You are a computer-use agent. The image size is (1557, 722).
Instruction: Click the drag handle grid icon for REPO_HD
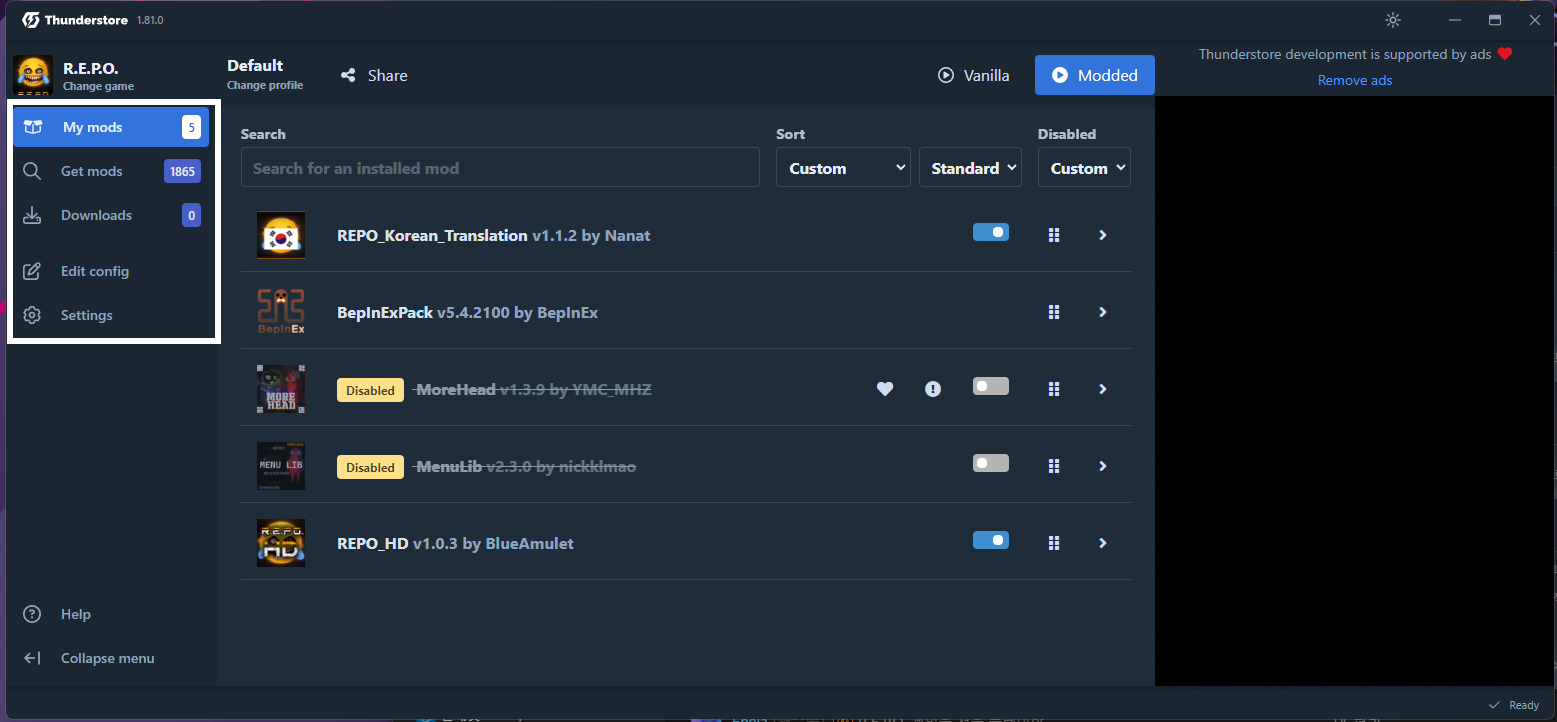[x=1054, y=543]
